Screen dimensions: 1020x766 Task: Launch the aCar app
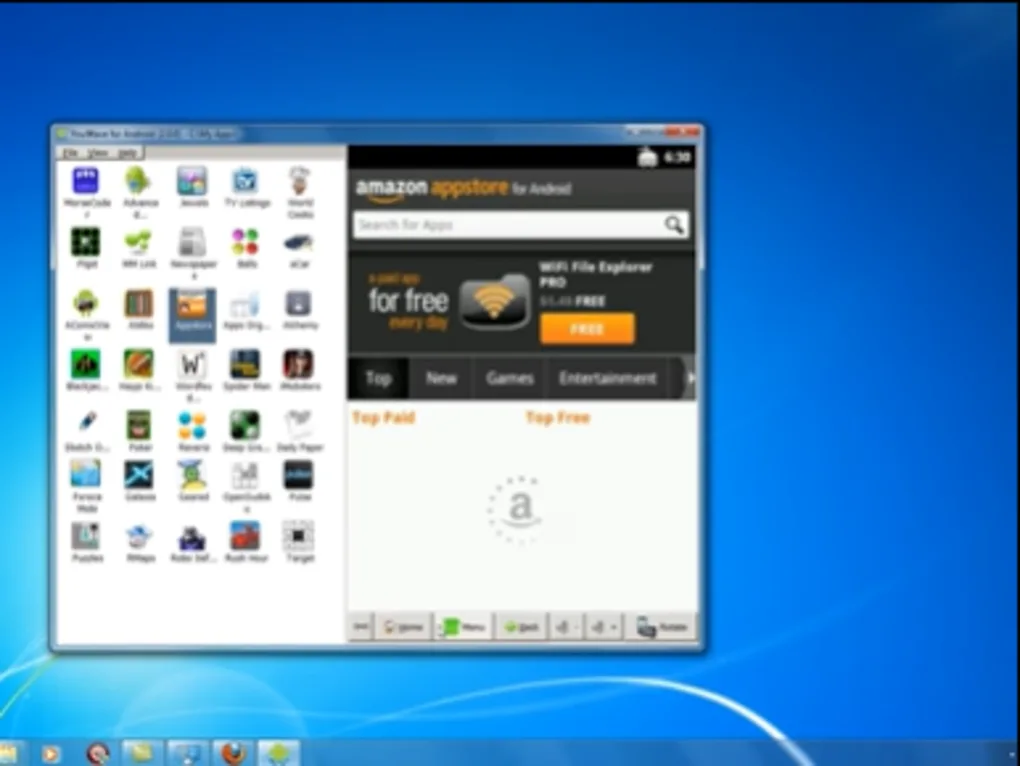299,243
